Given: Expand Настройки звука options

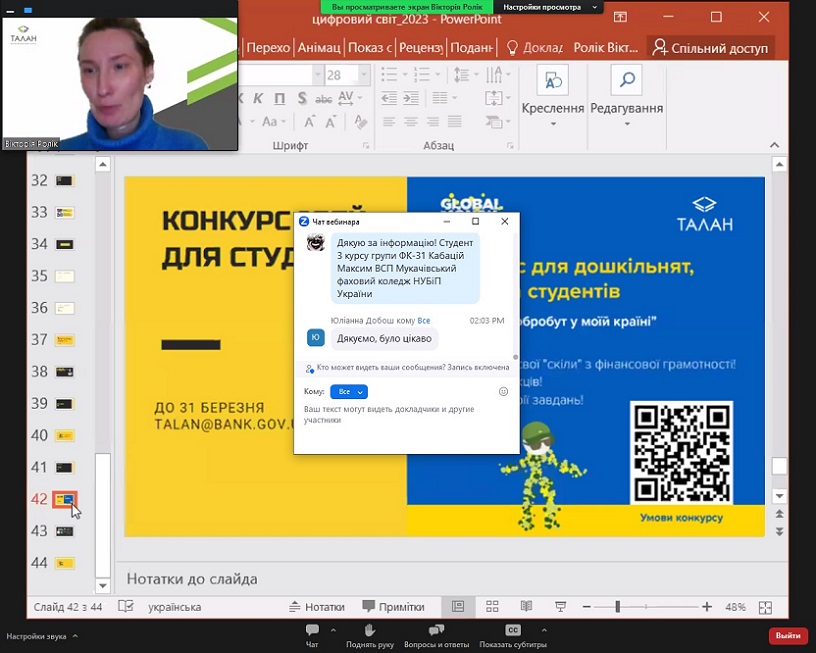Looking at the screenshot, I should (x=75, y=636).
